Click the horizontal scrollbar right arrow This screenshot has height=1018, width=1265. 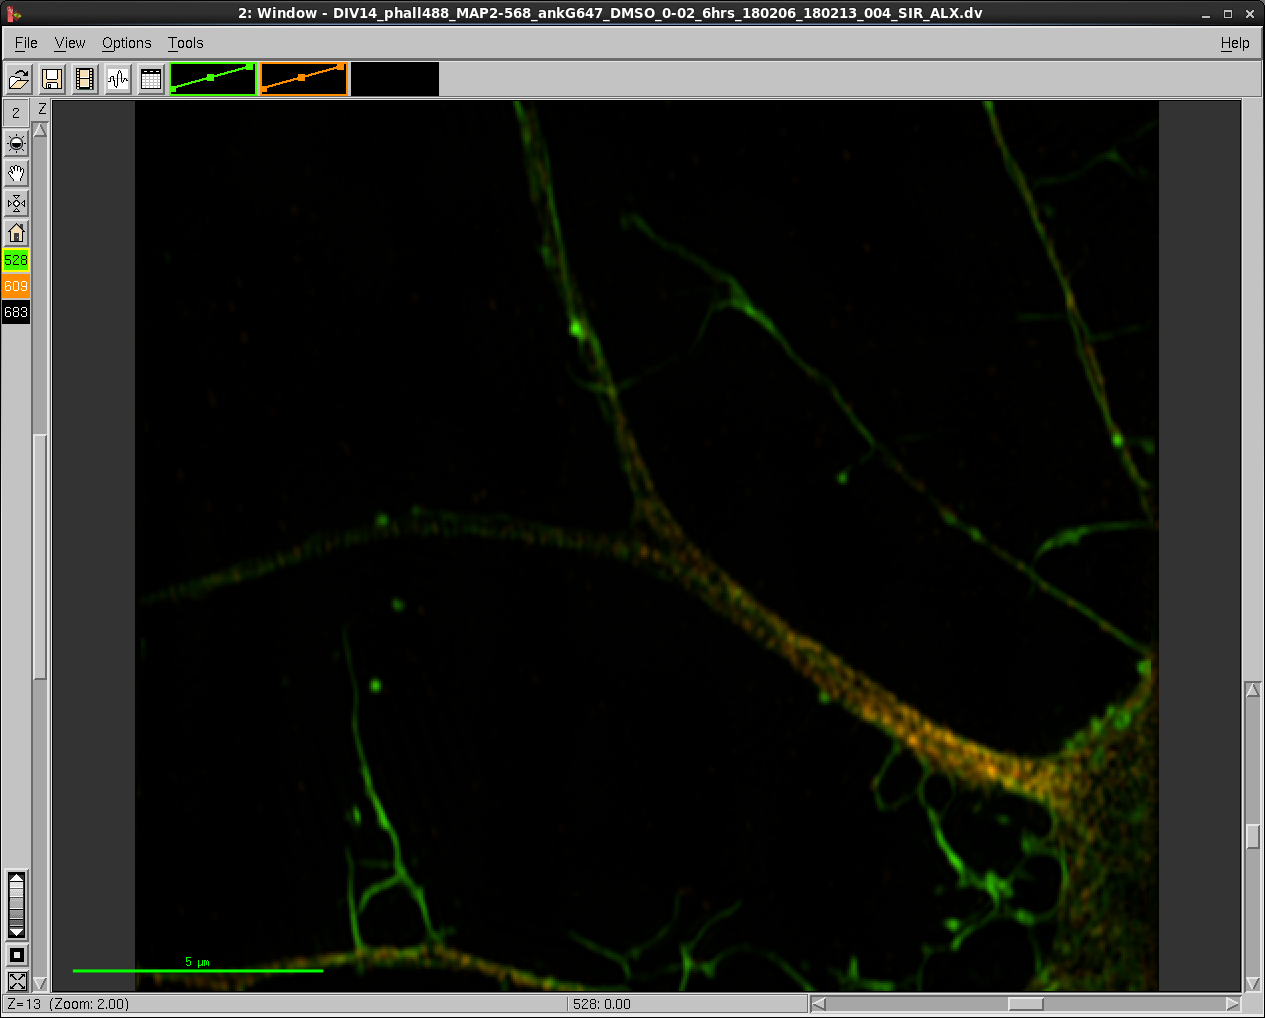pyautogui.click(x=1232, y=1004)
